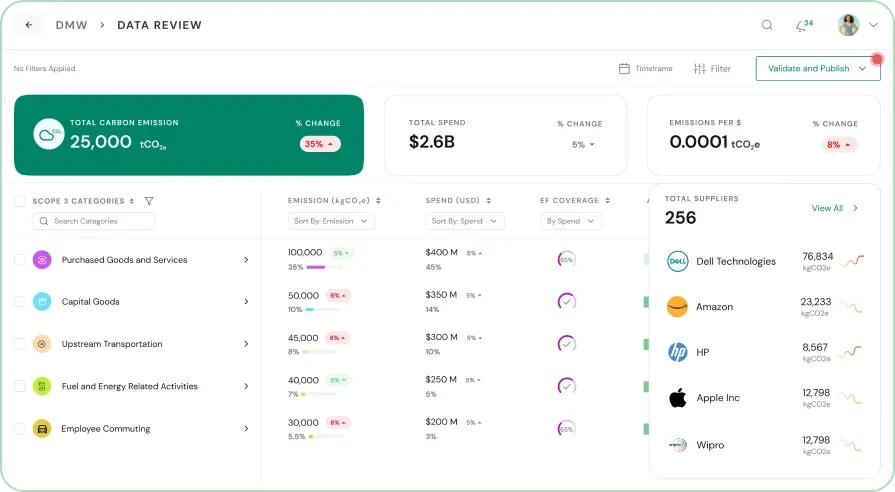Click the categories funnel filter icon
This screenshot has height=492, width=895.
(x=149, y=201)
